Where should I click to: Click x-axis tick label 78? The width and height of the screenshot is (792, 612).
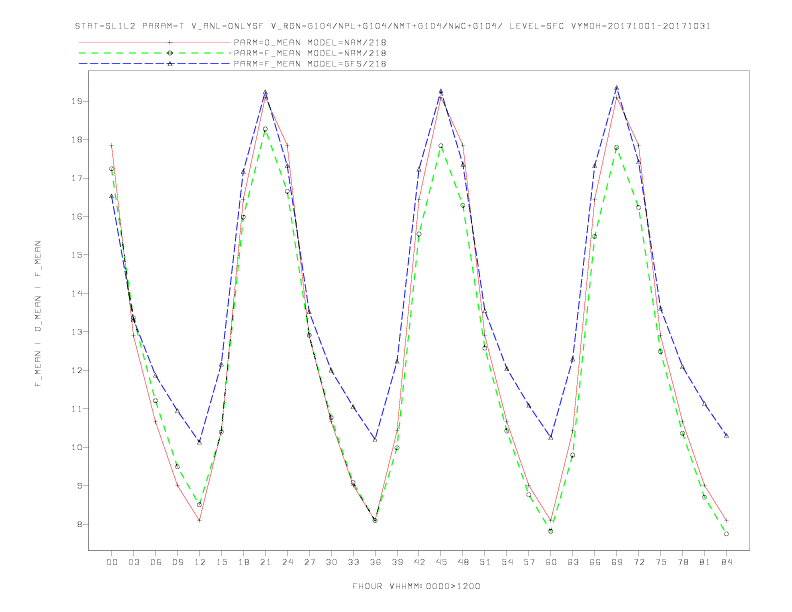tap(682, 562)
